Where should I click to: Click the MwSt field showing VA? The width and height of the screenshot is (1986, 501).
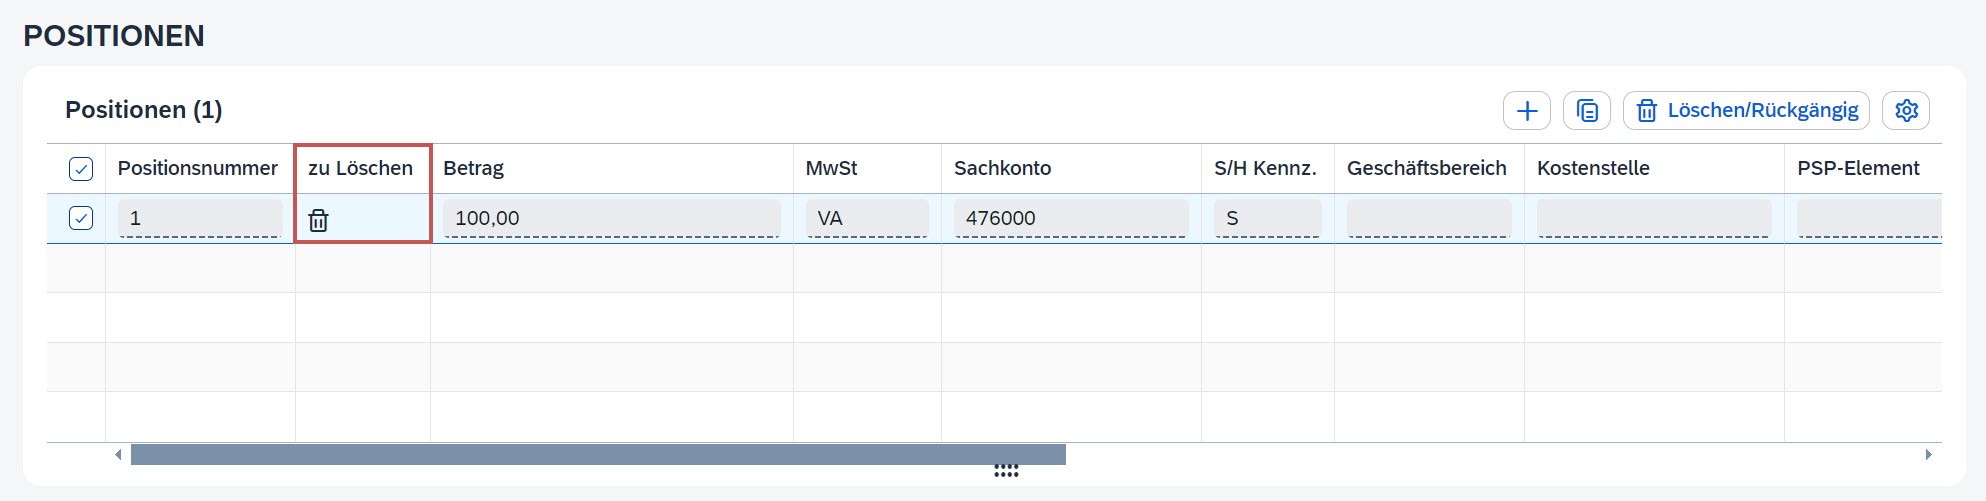point(866,218)
